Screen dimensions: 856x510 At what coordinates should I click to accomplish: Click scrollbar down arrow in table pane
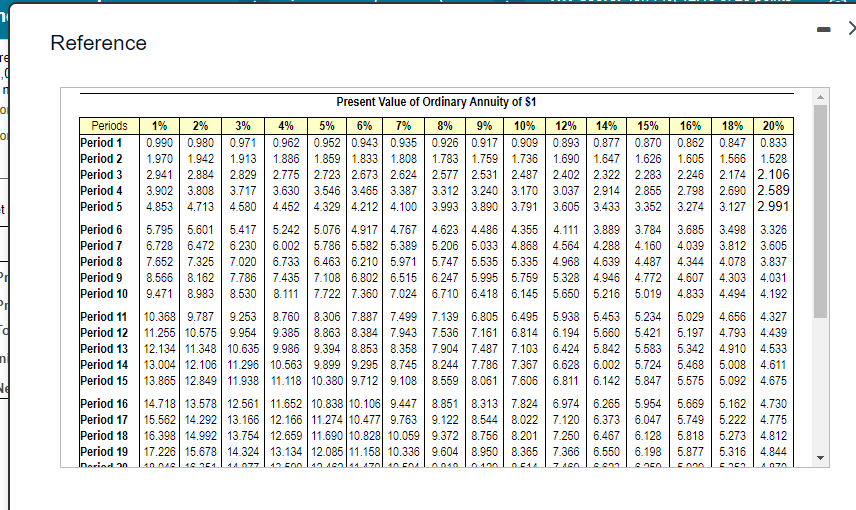click(820, 458)
